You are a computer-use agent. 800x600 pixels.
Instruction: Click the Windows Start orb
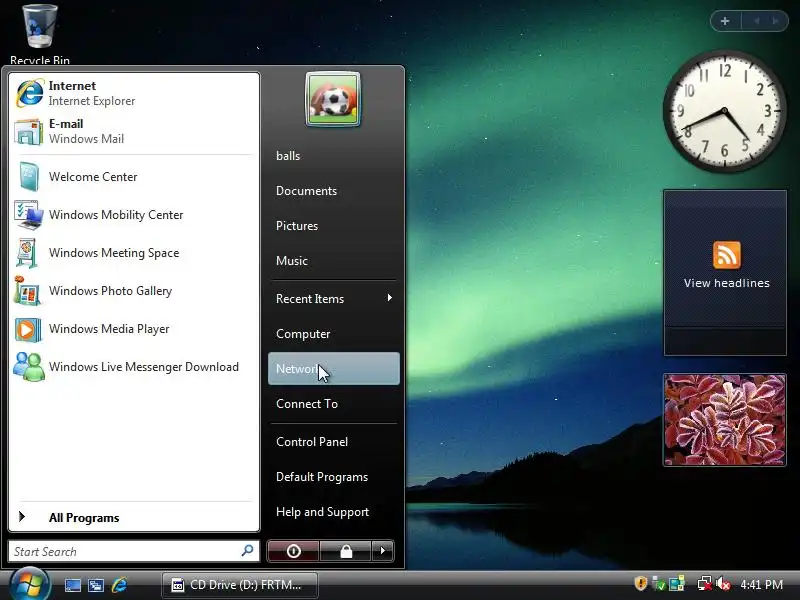[x=30, y=585]
